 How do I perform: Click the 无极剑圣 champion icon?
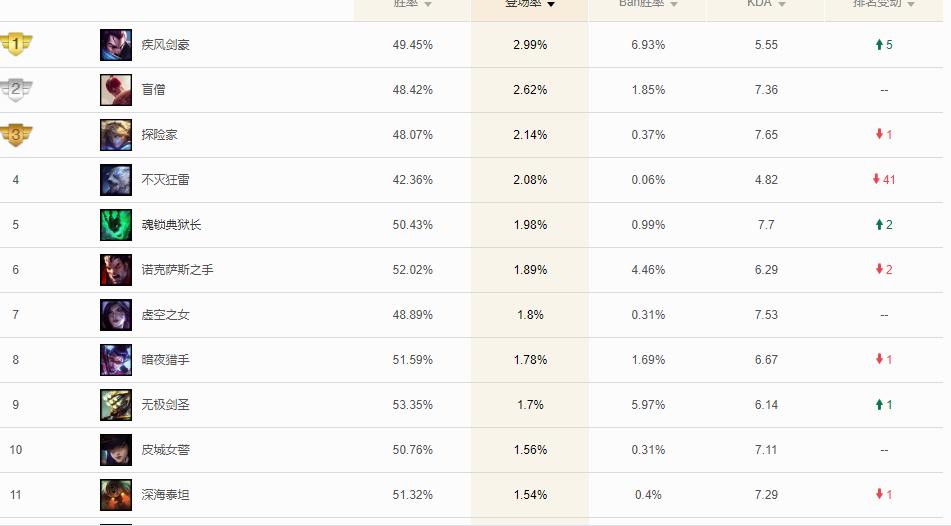[x=116, y=405]
